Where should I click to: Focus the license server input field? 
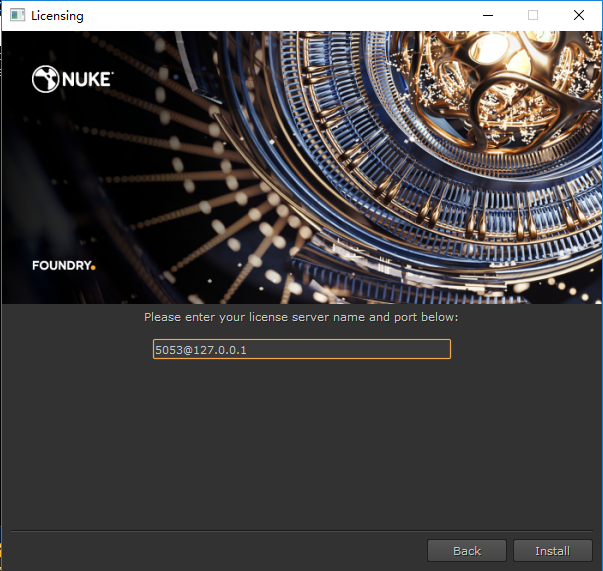[301, 349]
